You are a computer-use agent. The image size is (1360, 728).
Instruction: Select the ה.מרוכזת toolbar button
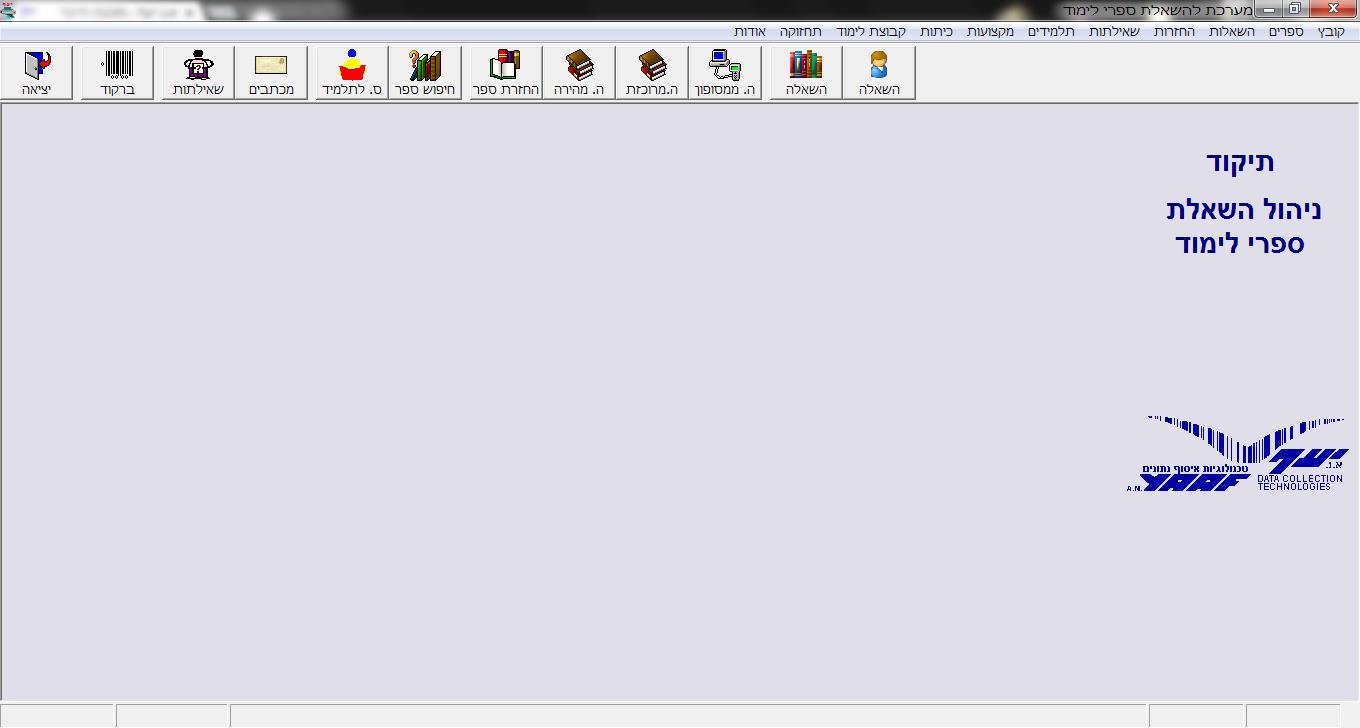tap(652, 73)
